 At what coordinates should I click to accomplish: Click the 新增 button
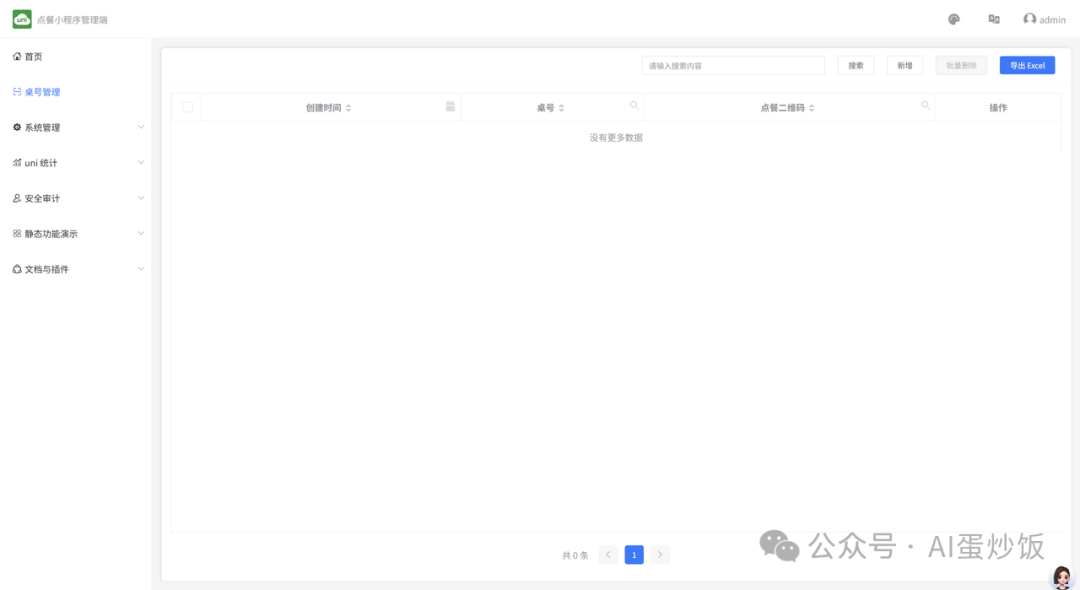[x=903, y=64]
